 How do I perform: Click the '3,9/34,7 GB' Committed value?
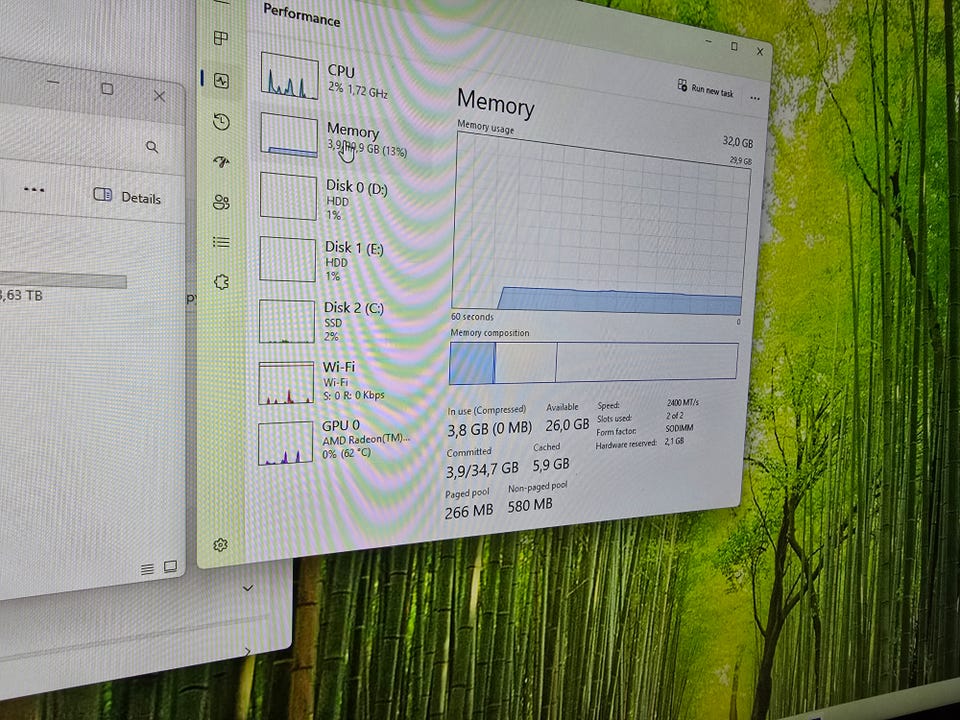482,470
